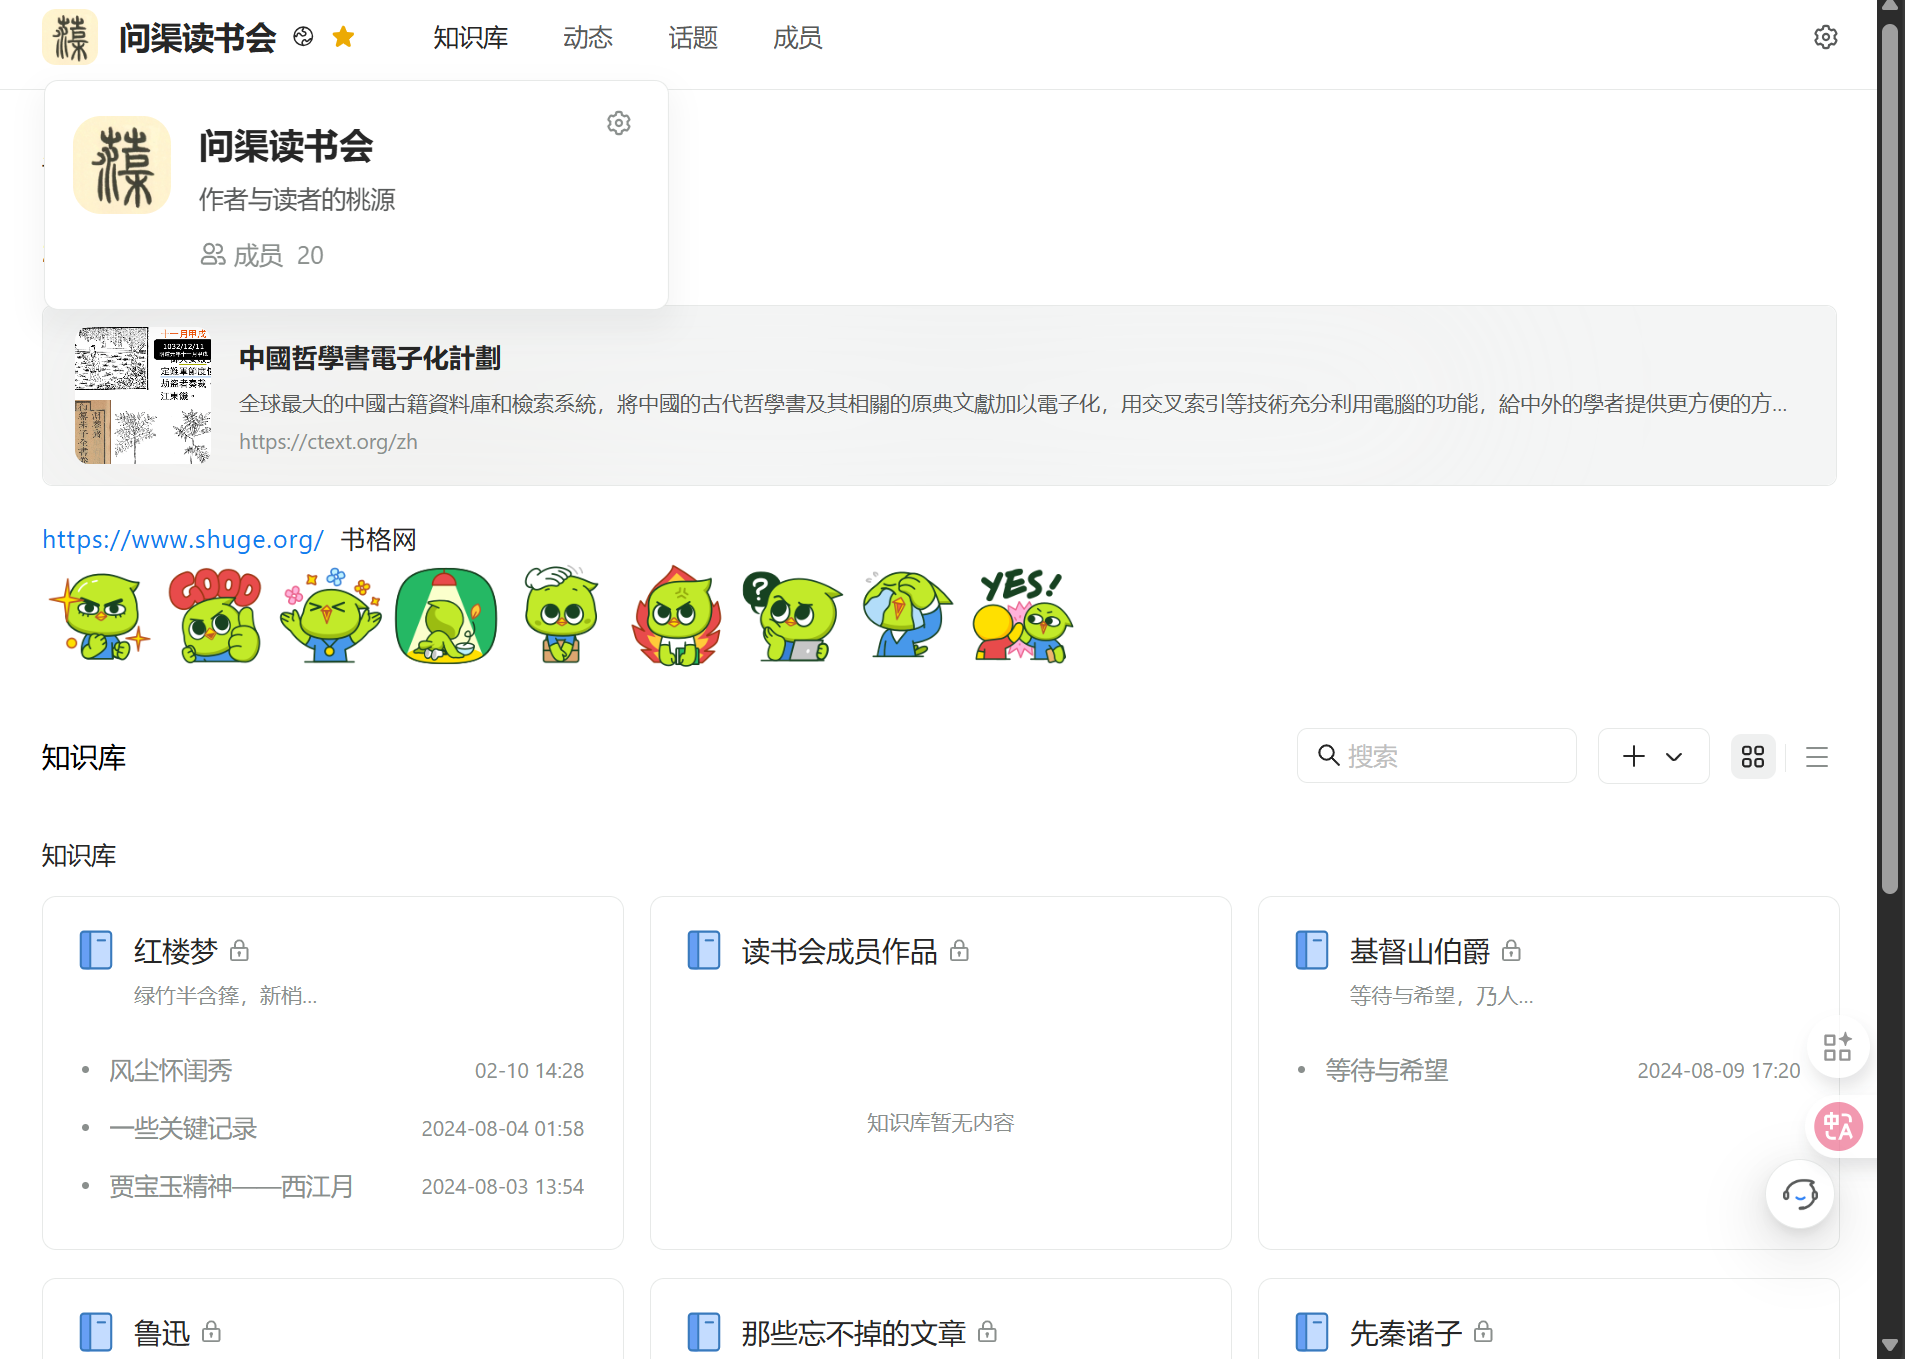This screenshot has height=1359, width=1905.
Task: Open the shuge.org hyperlink
Action: click(x=183, y=540)
